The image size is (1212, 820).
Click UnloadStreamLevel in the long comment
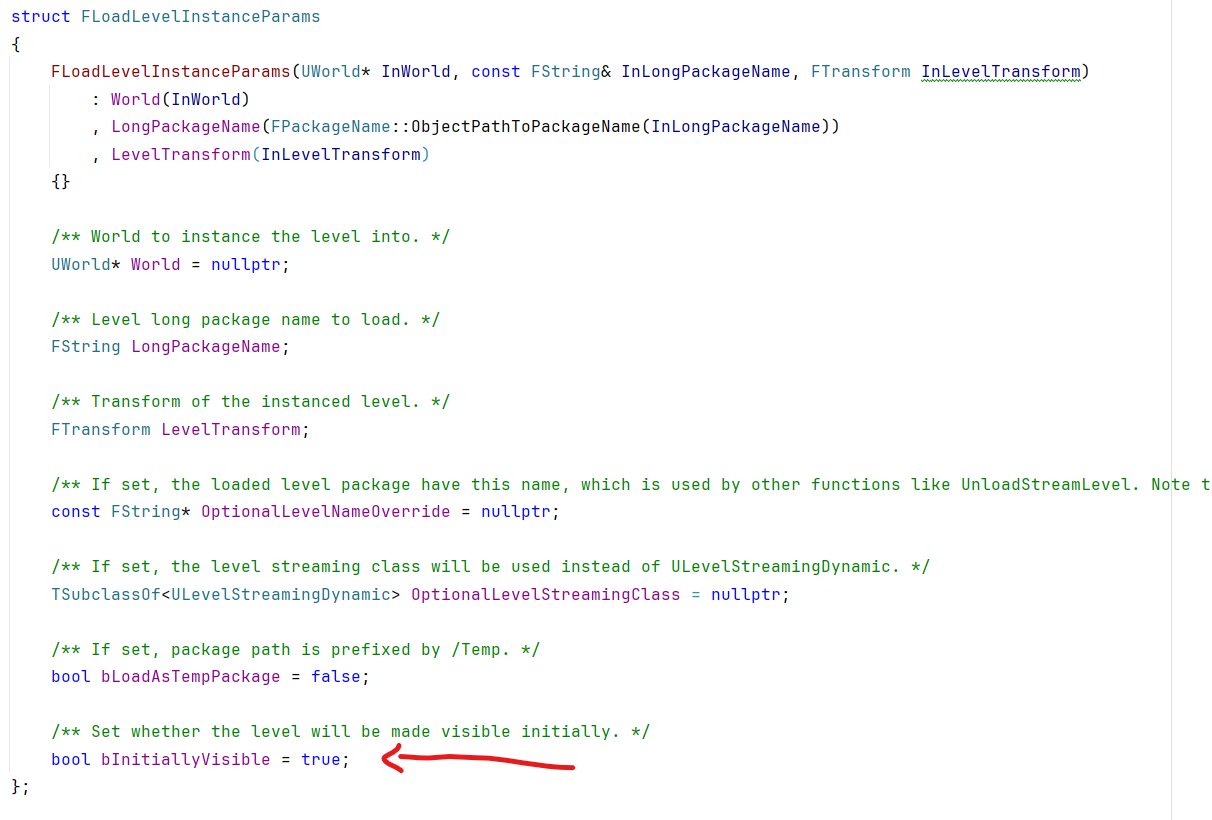pos(1046,484)
